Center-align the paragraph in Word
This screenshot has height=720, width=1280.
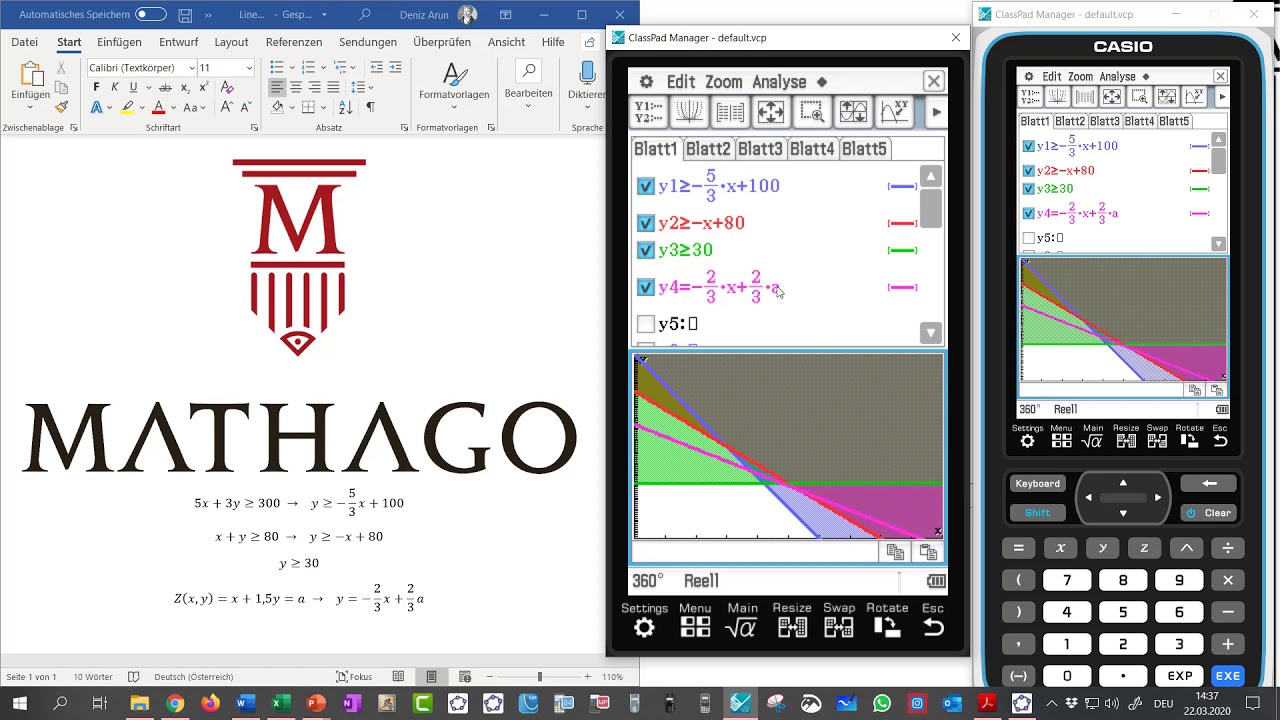[296, 88]
